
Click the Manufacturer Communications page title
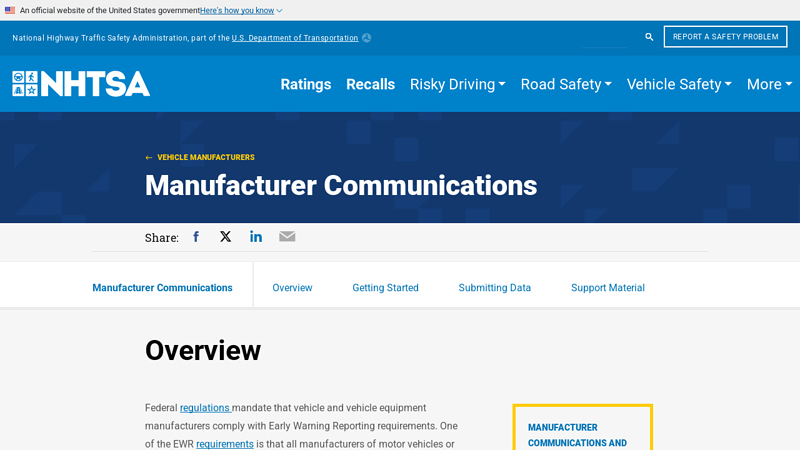[x=341, y=185]
